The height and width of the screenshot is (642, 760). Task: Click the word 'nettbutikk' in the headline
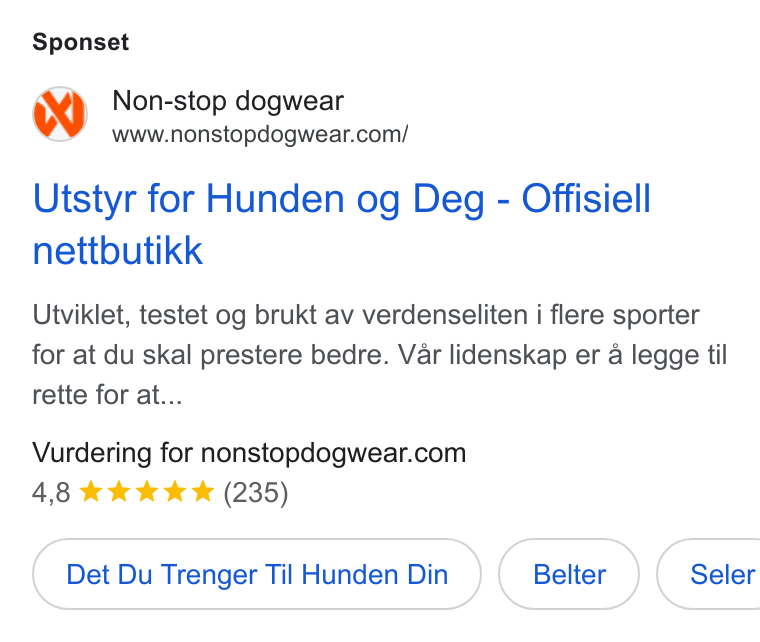[118, 251]
